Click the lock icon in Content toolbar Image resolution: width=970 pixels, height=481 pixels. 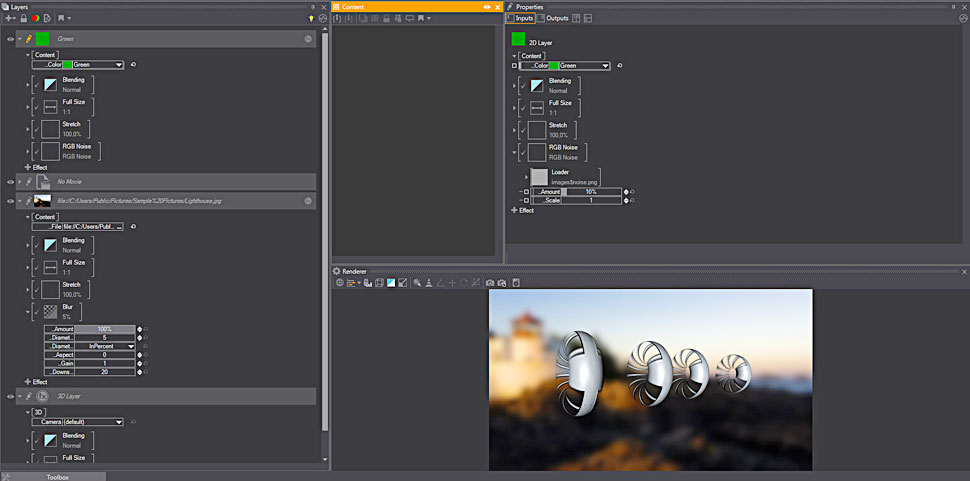[385, 18]
